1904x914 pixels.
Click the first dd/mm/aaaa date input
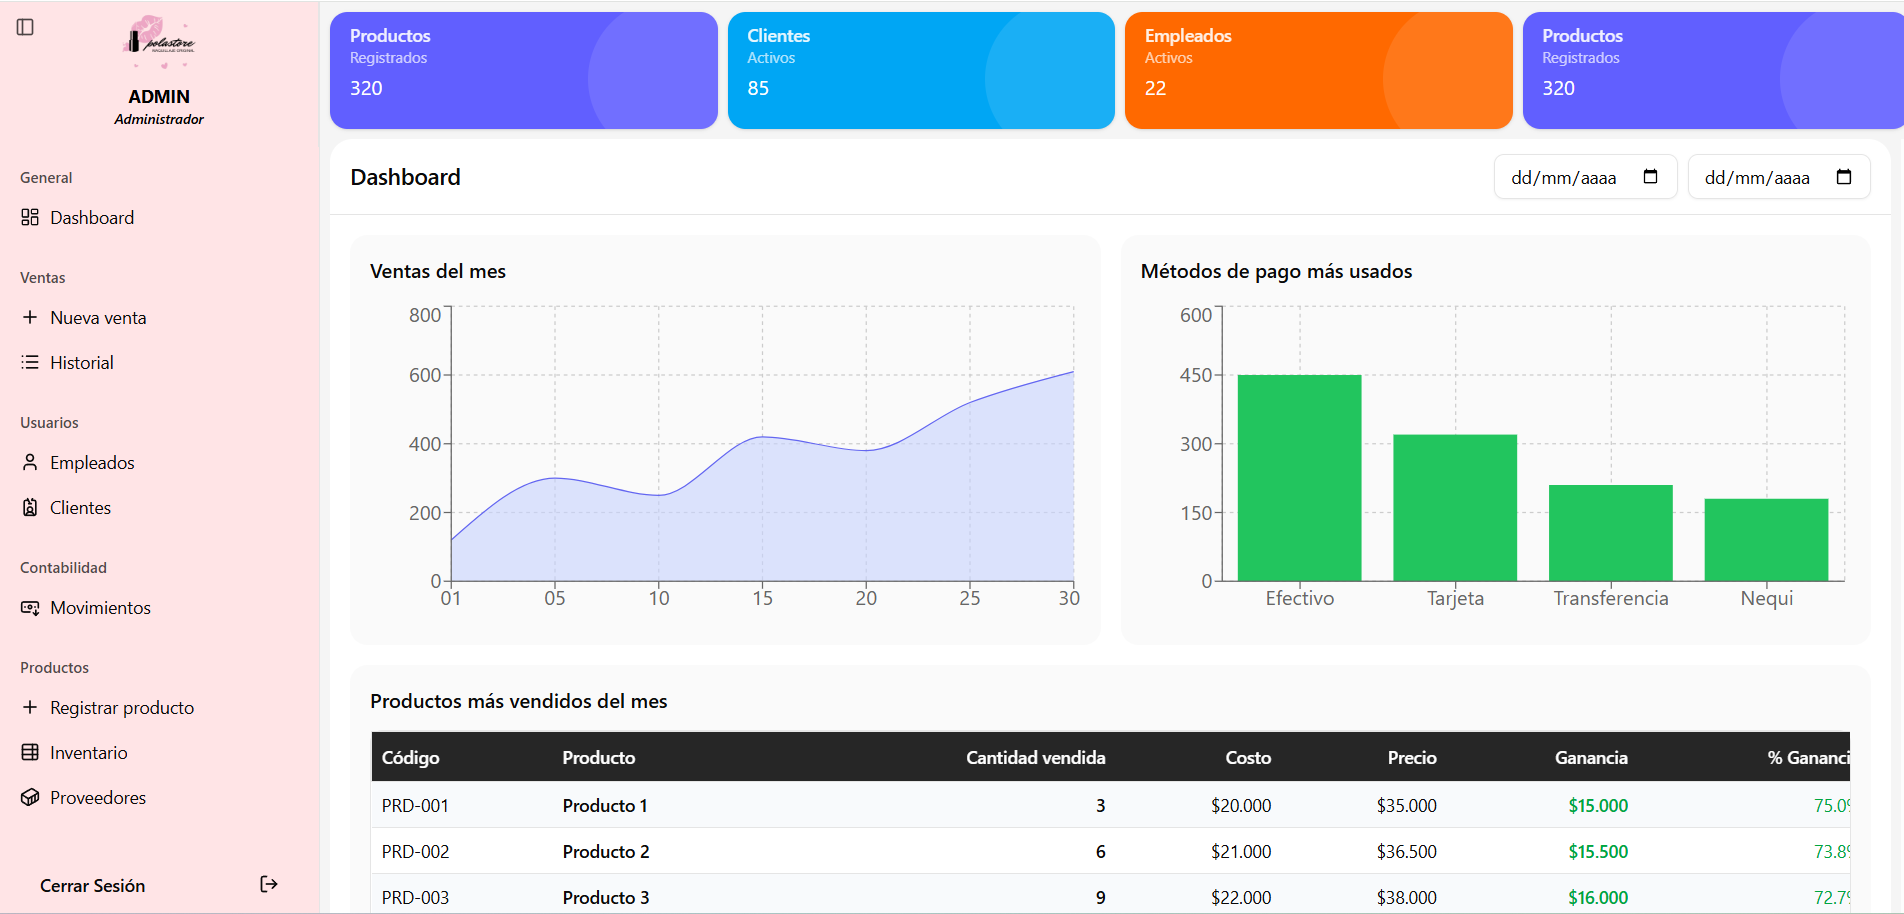1585,177
